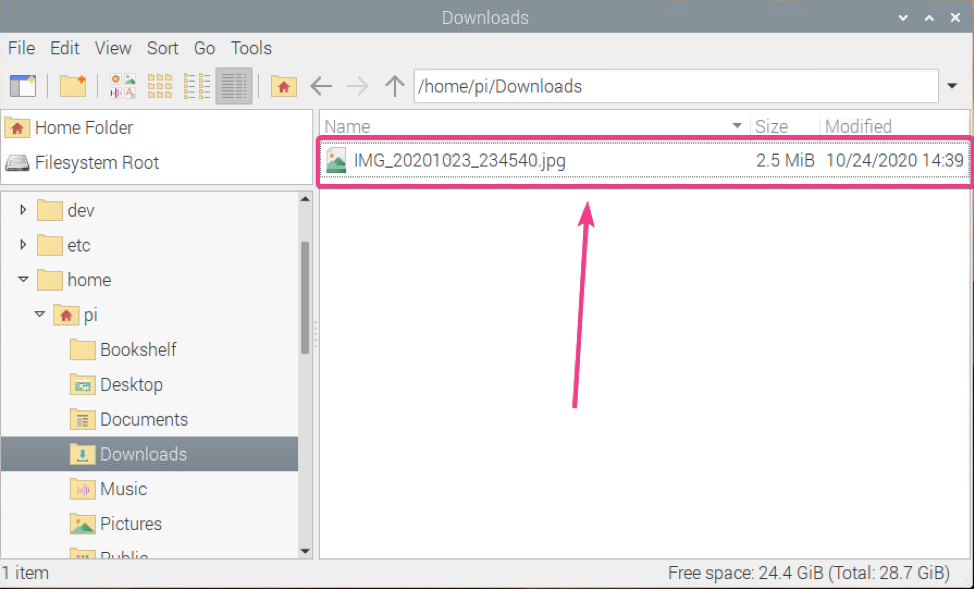Screen dimensions: 974x589
Task: Sort files by Modified column header
Action: click(894, 126)
